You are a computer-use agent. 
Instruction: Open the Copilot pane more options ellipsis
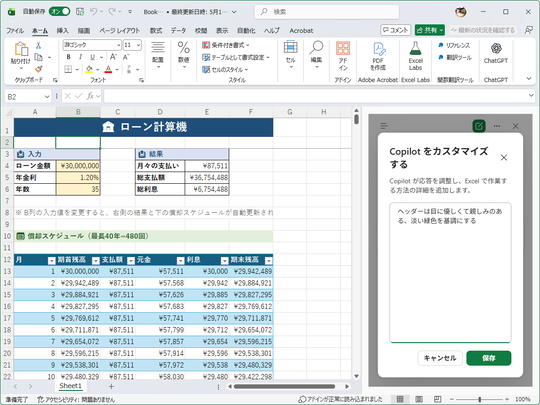pyautogui.click(x=497, y=126)
